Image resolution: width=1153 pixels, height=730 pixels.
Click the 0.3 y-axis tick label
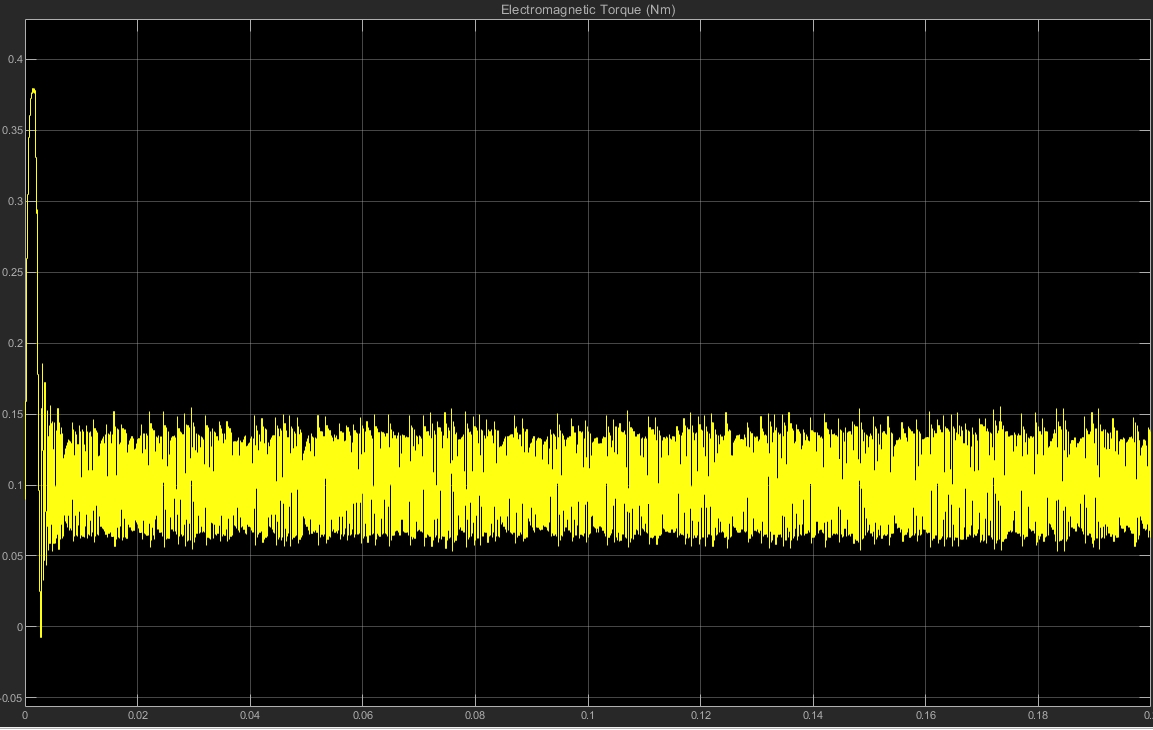click(14, 201)
